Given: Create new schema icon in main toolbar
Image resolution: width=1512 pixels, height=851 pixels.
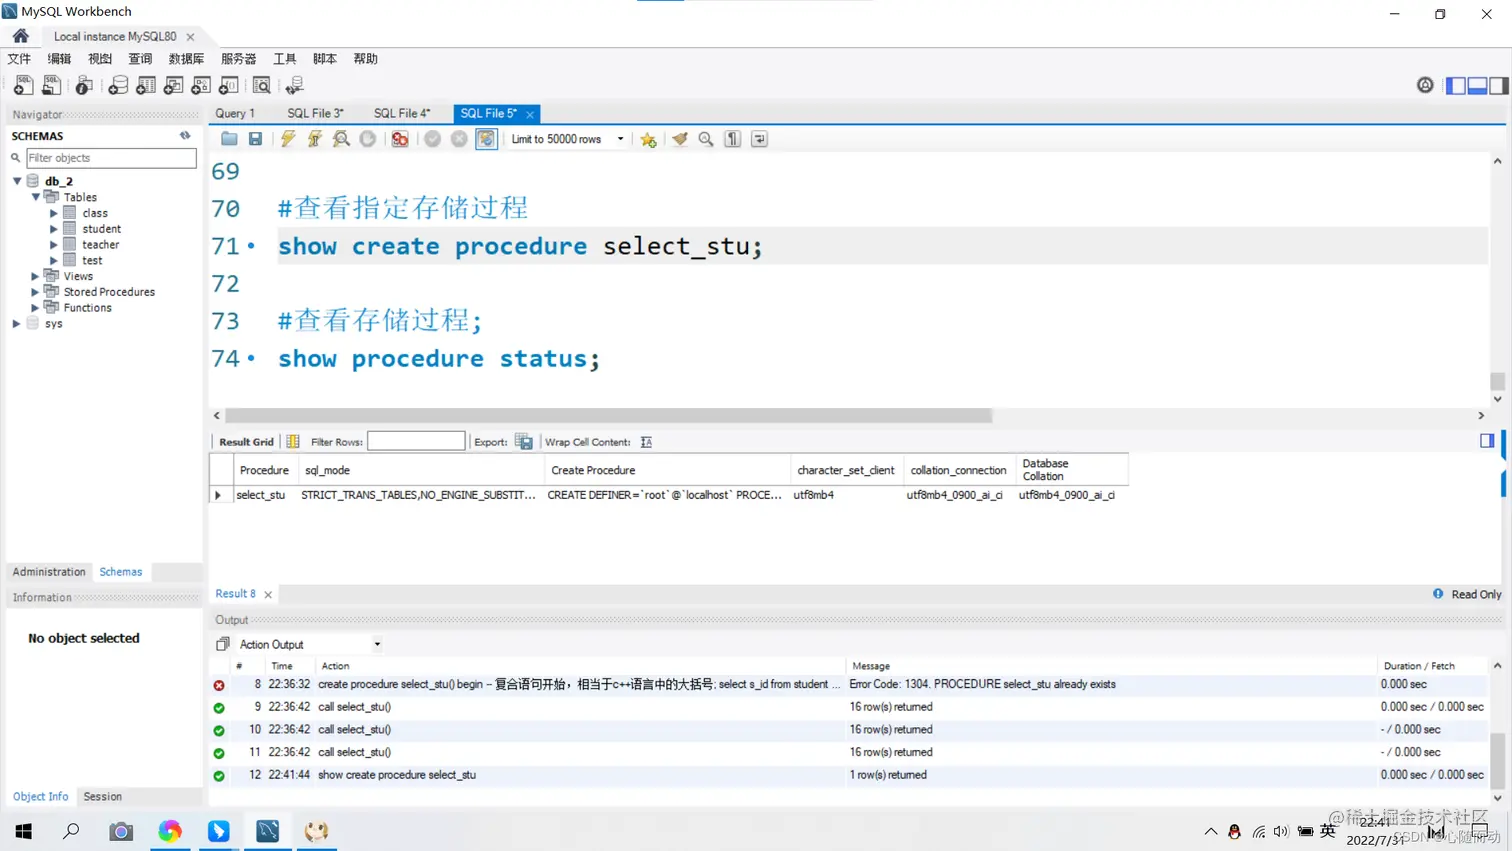Looking at the screenshot, I should tap(118, 86).
